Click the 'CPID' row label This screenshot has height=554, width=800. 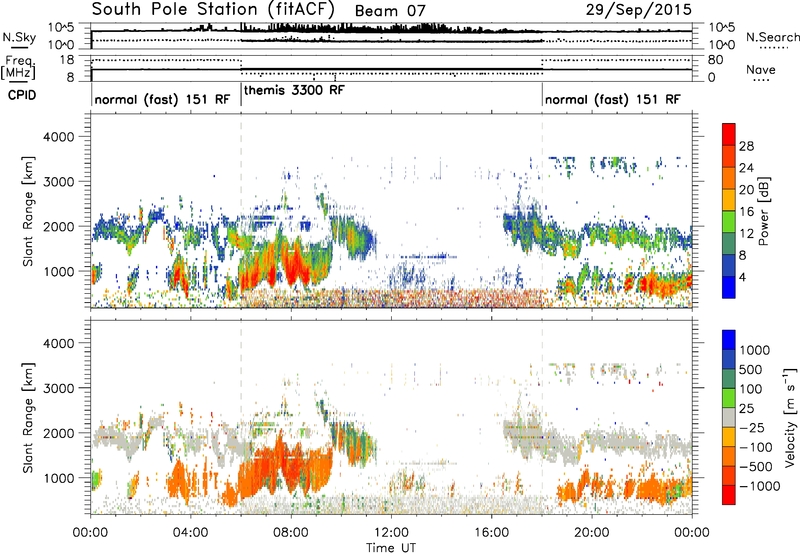22,95
